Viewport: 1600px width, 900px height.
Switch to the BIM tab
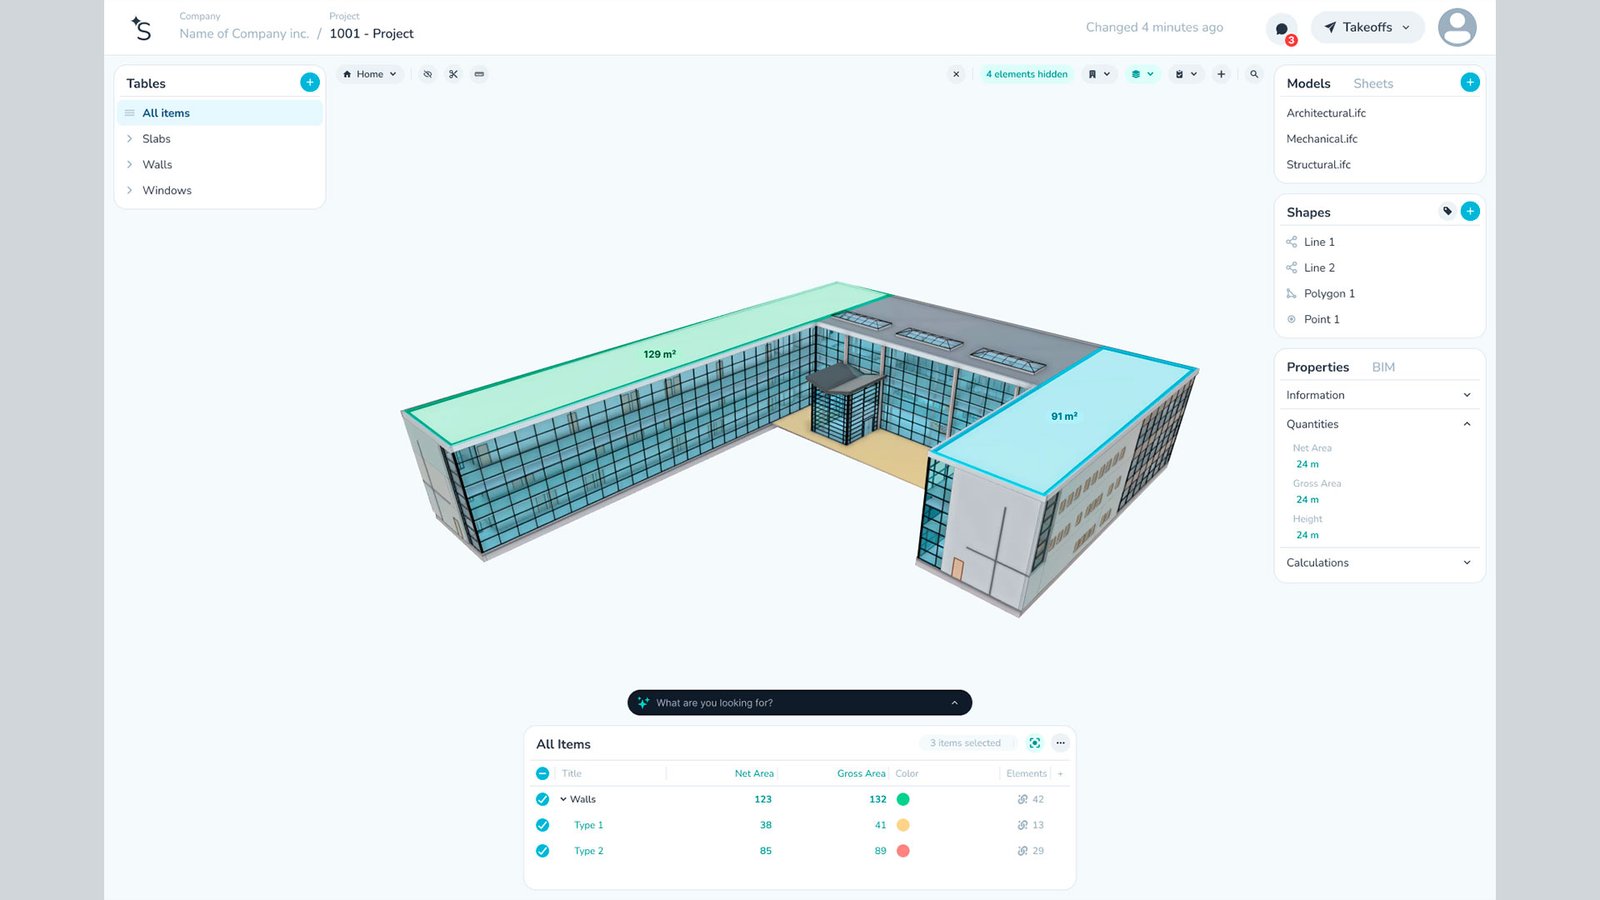point(1383,367)
